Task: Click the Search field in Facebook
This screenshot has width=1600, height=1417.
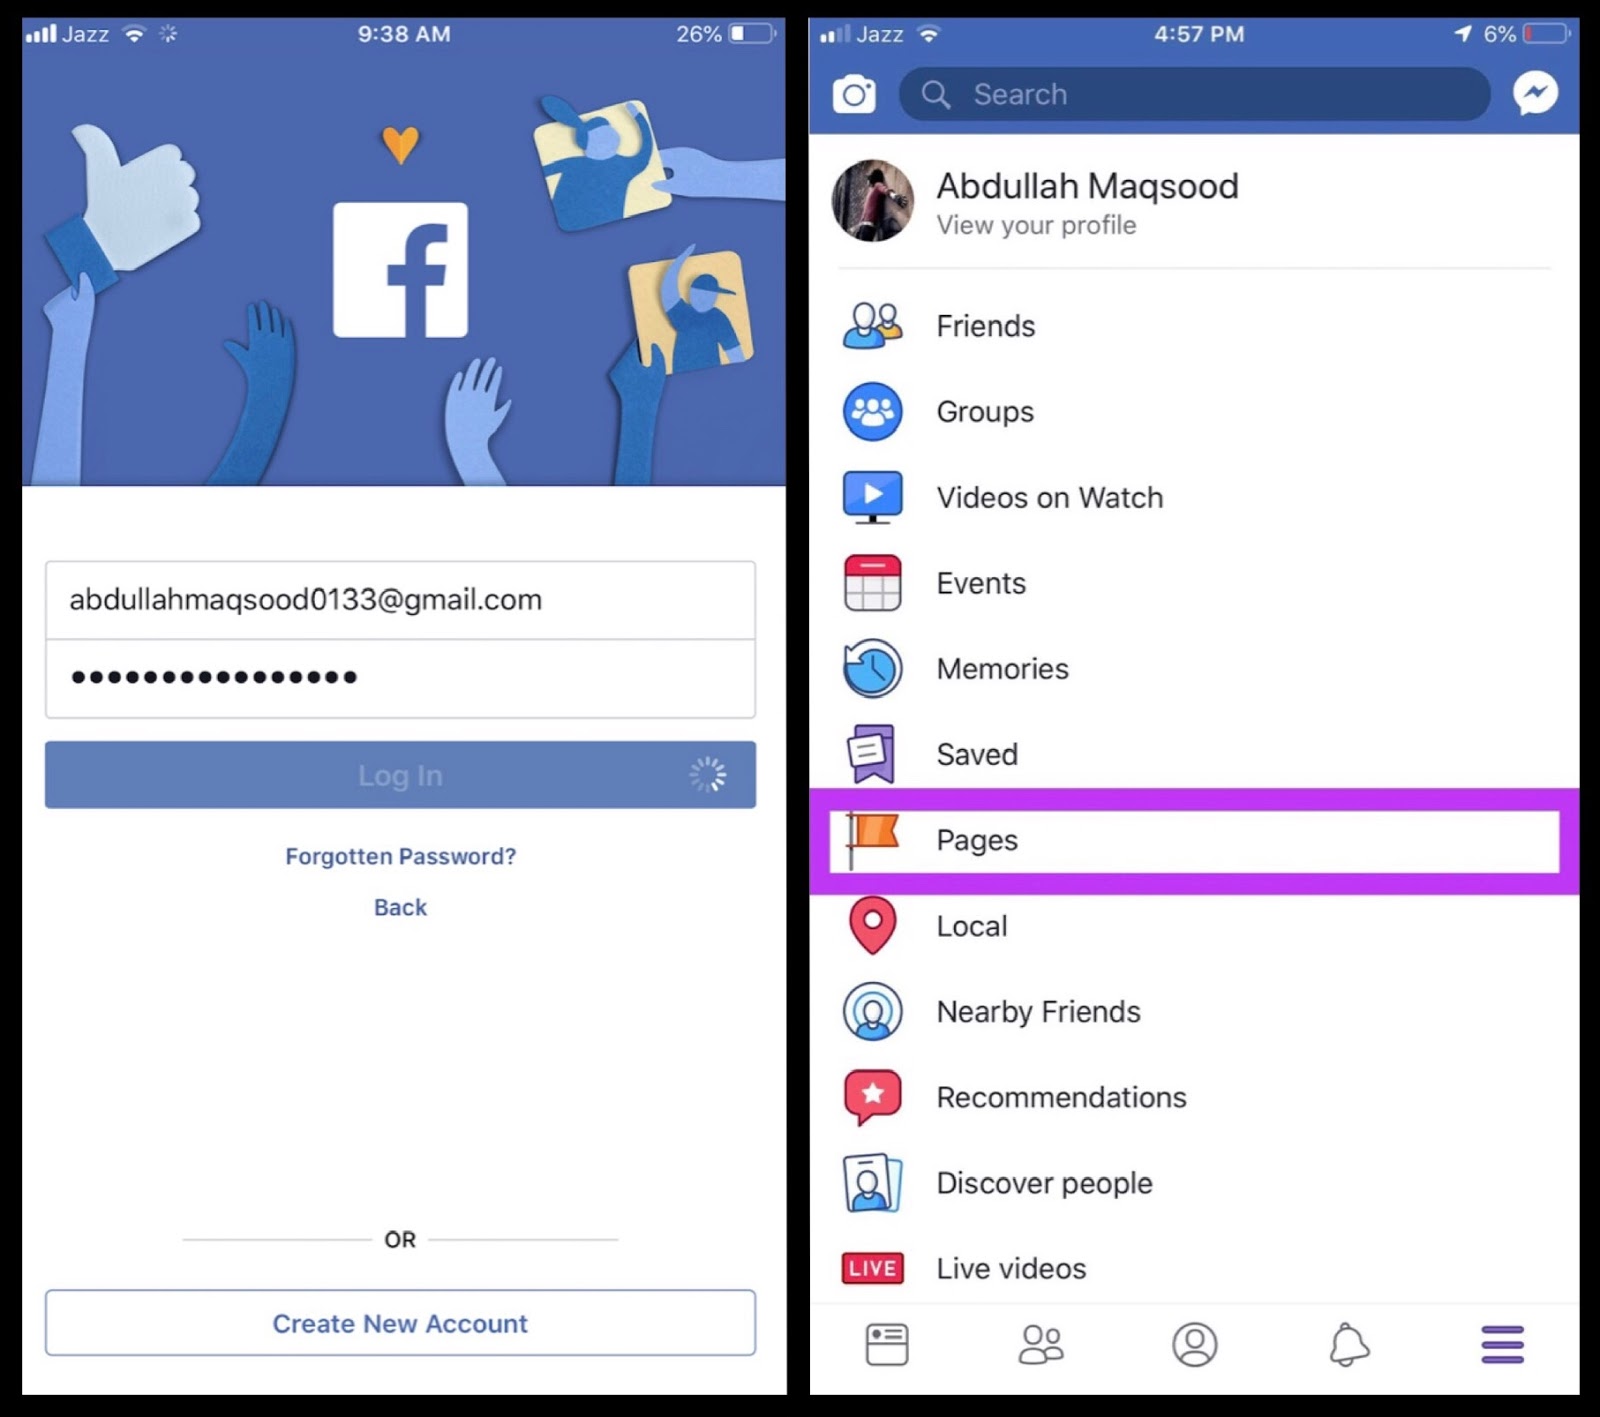Action: pos(1195,94)
